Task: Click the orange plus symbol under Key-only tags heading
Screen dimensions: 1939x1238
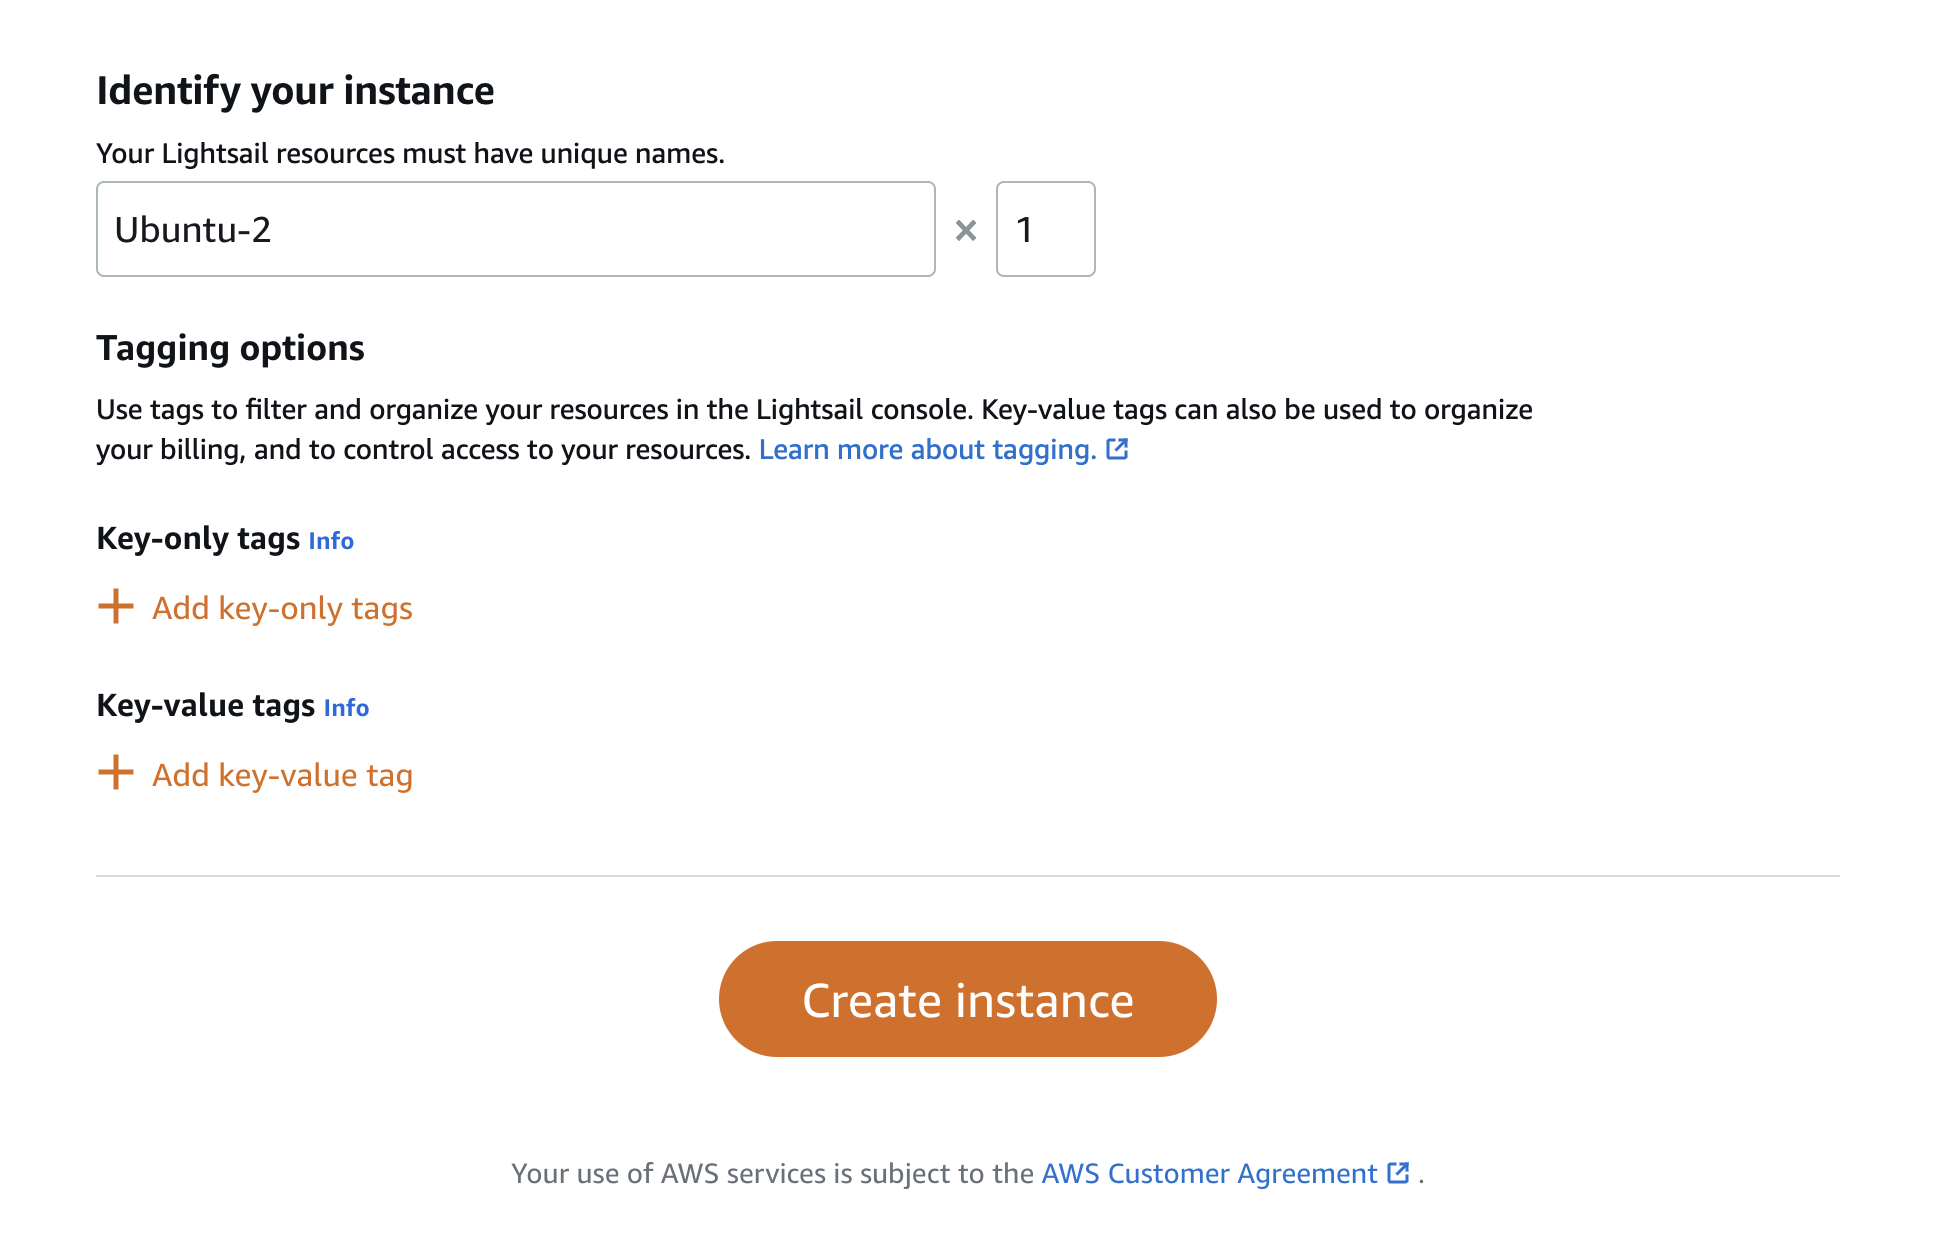Action: (115, 607)
